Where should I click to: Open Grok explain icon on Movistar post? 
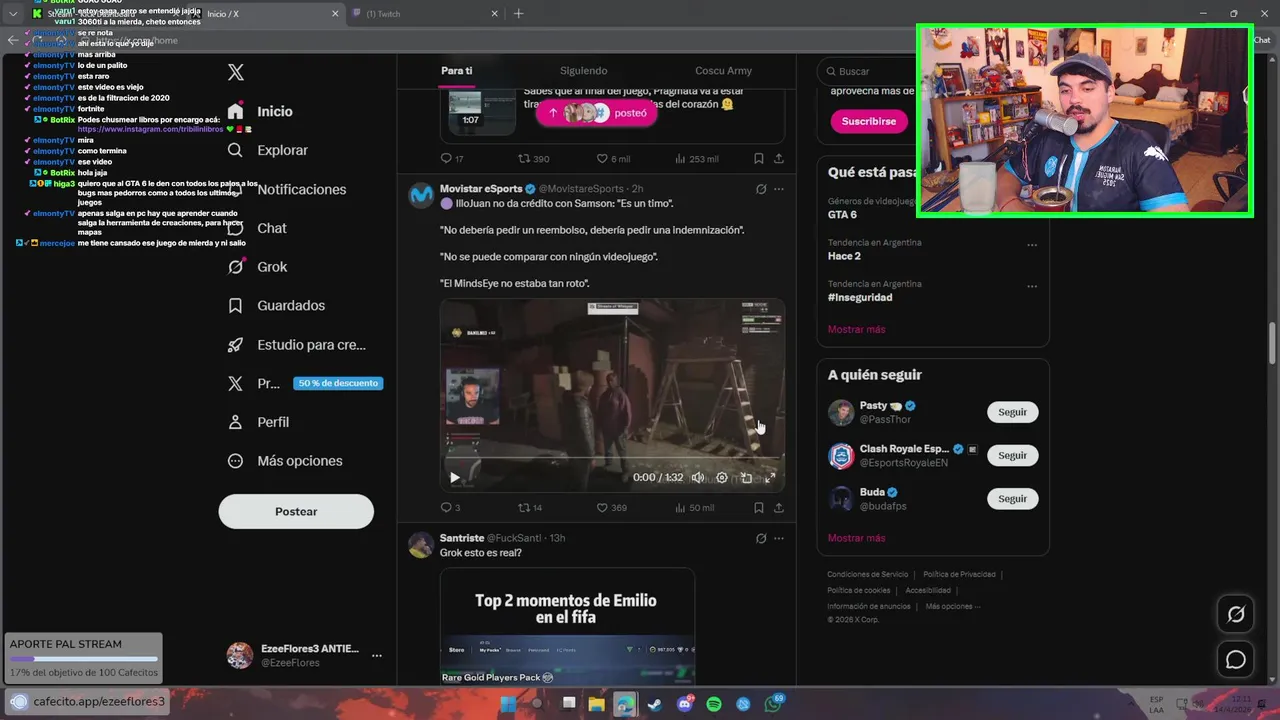[x=761, y=189]
